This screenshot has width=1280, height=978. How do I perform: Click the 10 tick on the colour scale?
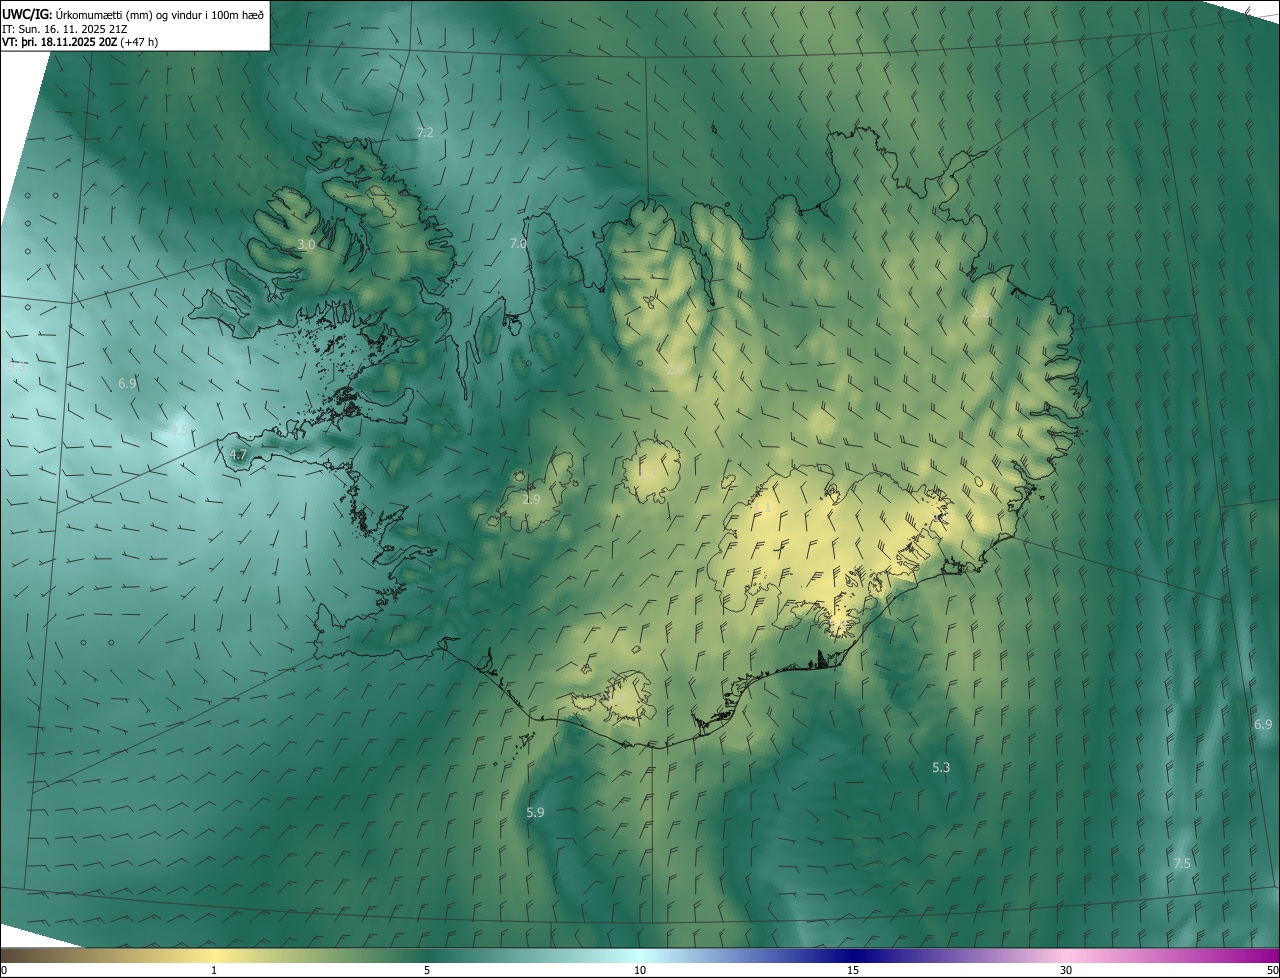(x=640, y=970)
